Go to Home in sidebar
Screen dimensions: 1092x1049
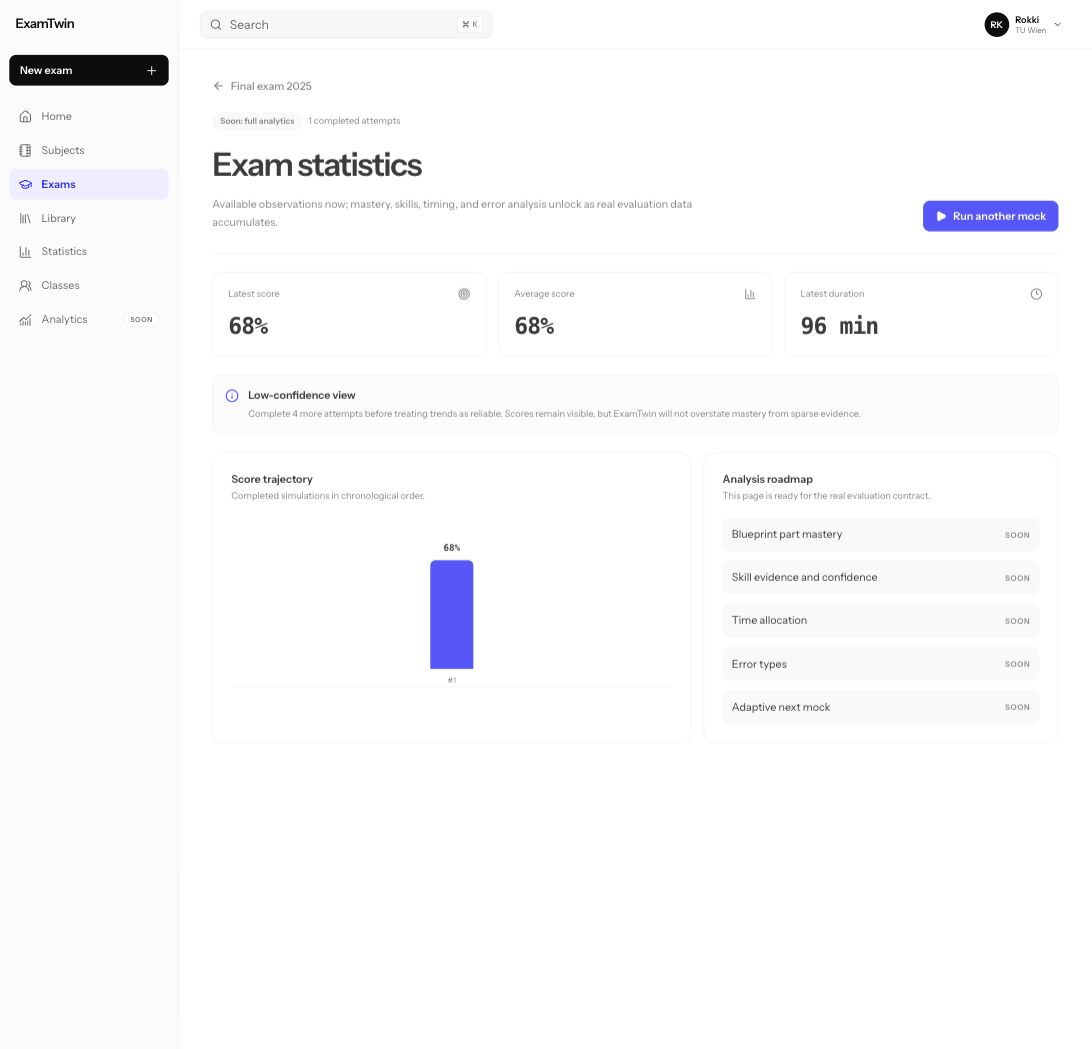(x=88, y=116)
